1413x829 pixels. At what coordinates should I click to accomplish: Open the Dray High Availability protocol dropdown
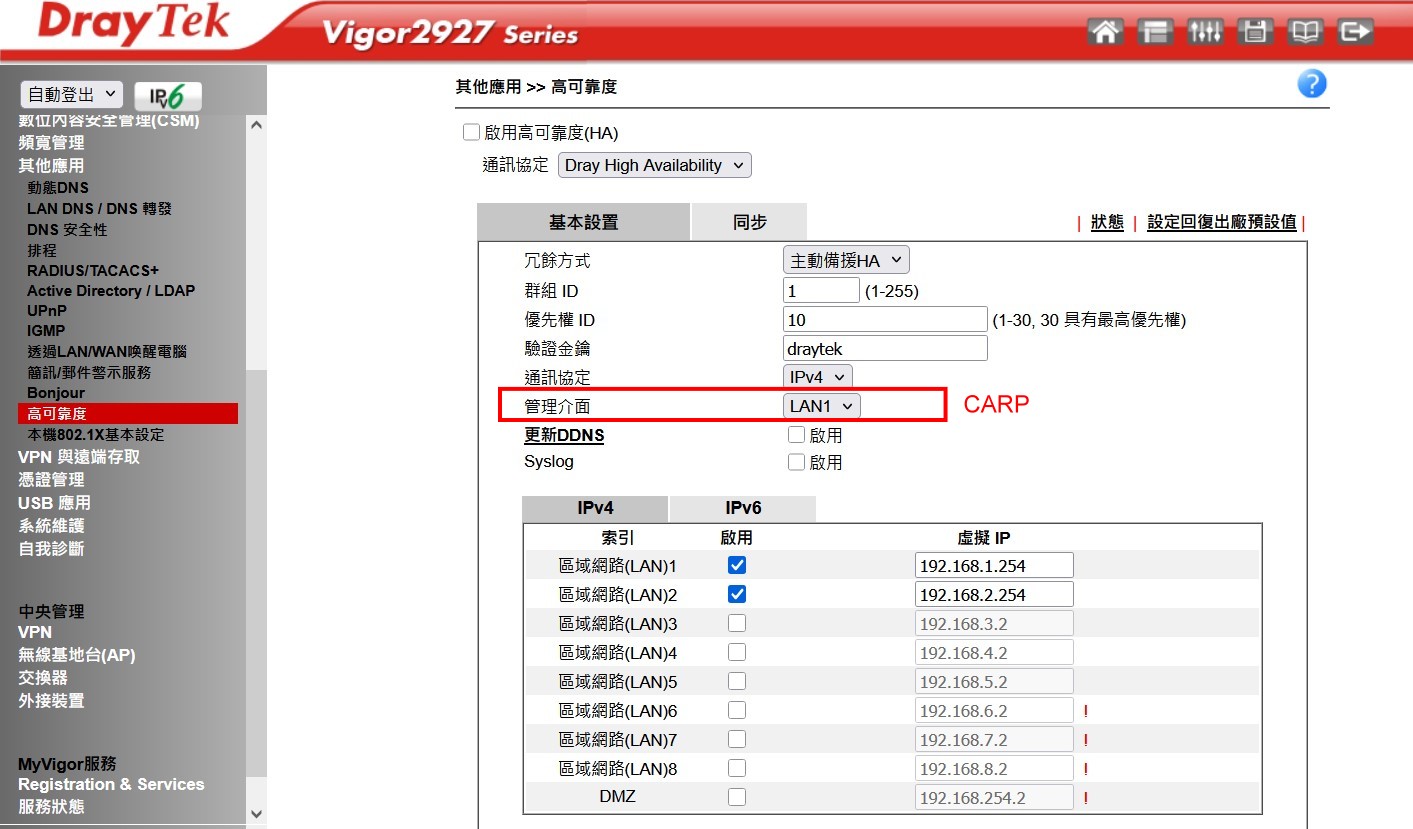(x=654, y=166)
